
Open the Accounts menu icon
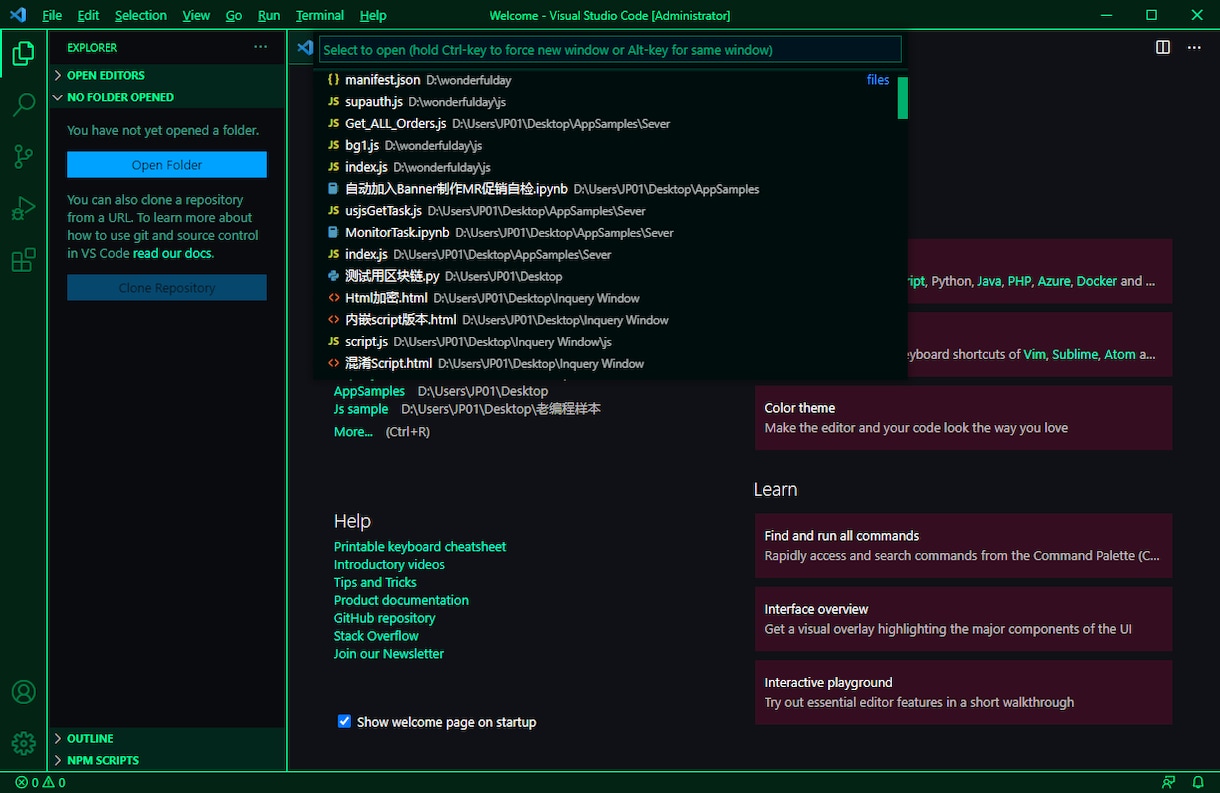pos(23,692)
